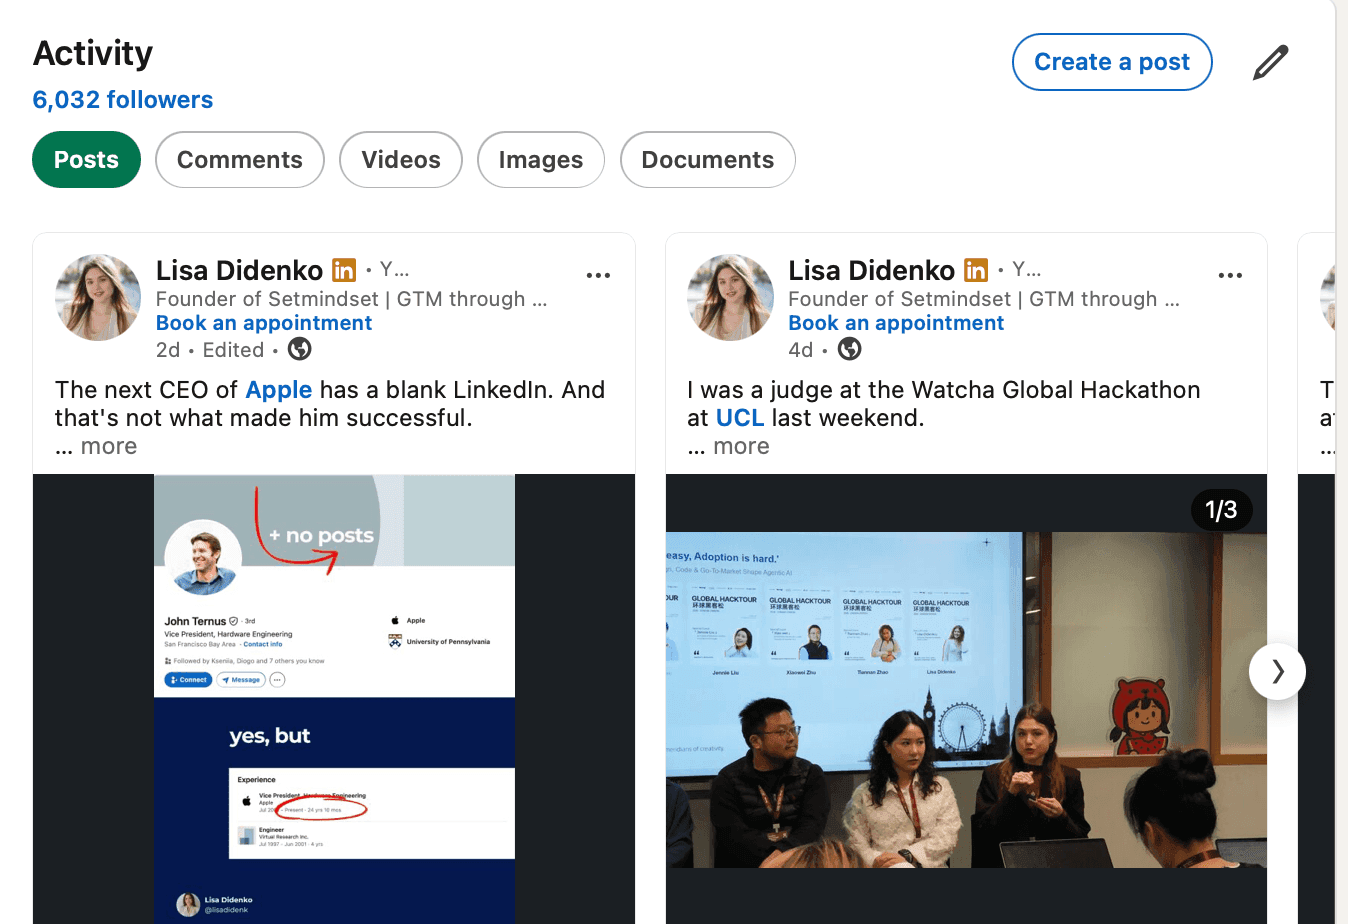Screen dimensions: 1348x924
Task: Open the Apple company mention link
Action: coord(279,390)
